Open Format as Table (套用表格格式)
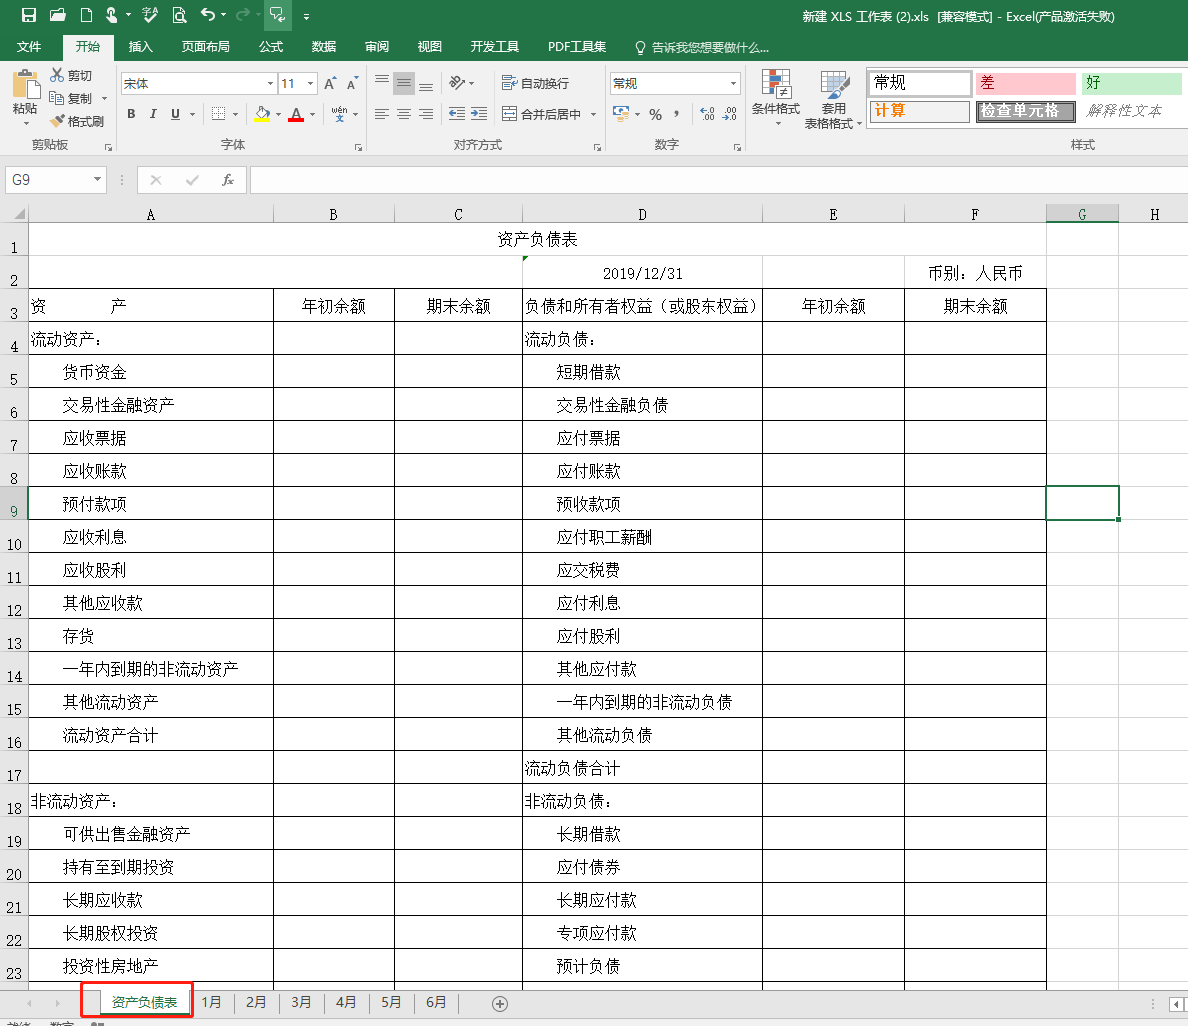This screenshot has height=1026, width=1188. point(833,99)
